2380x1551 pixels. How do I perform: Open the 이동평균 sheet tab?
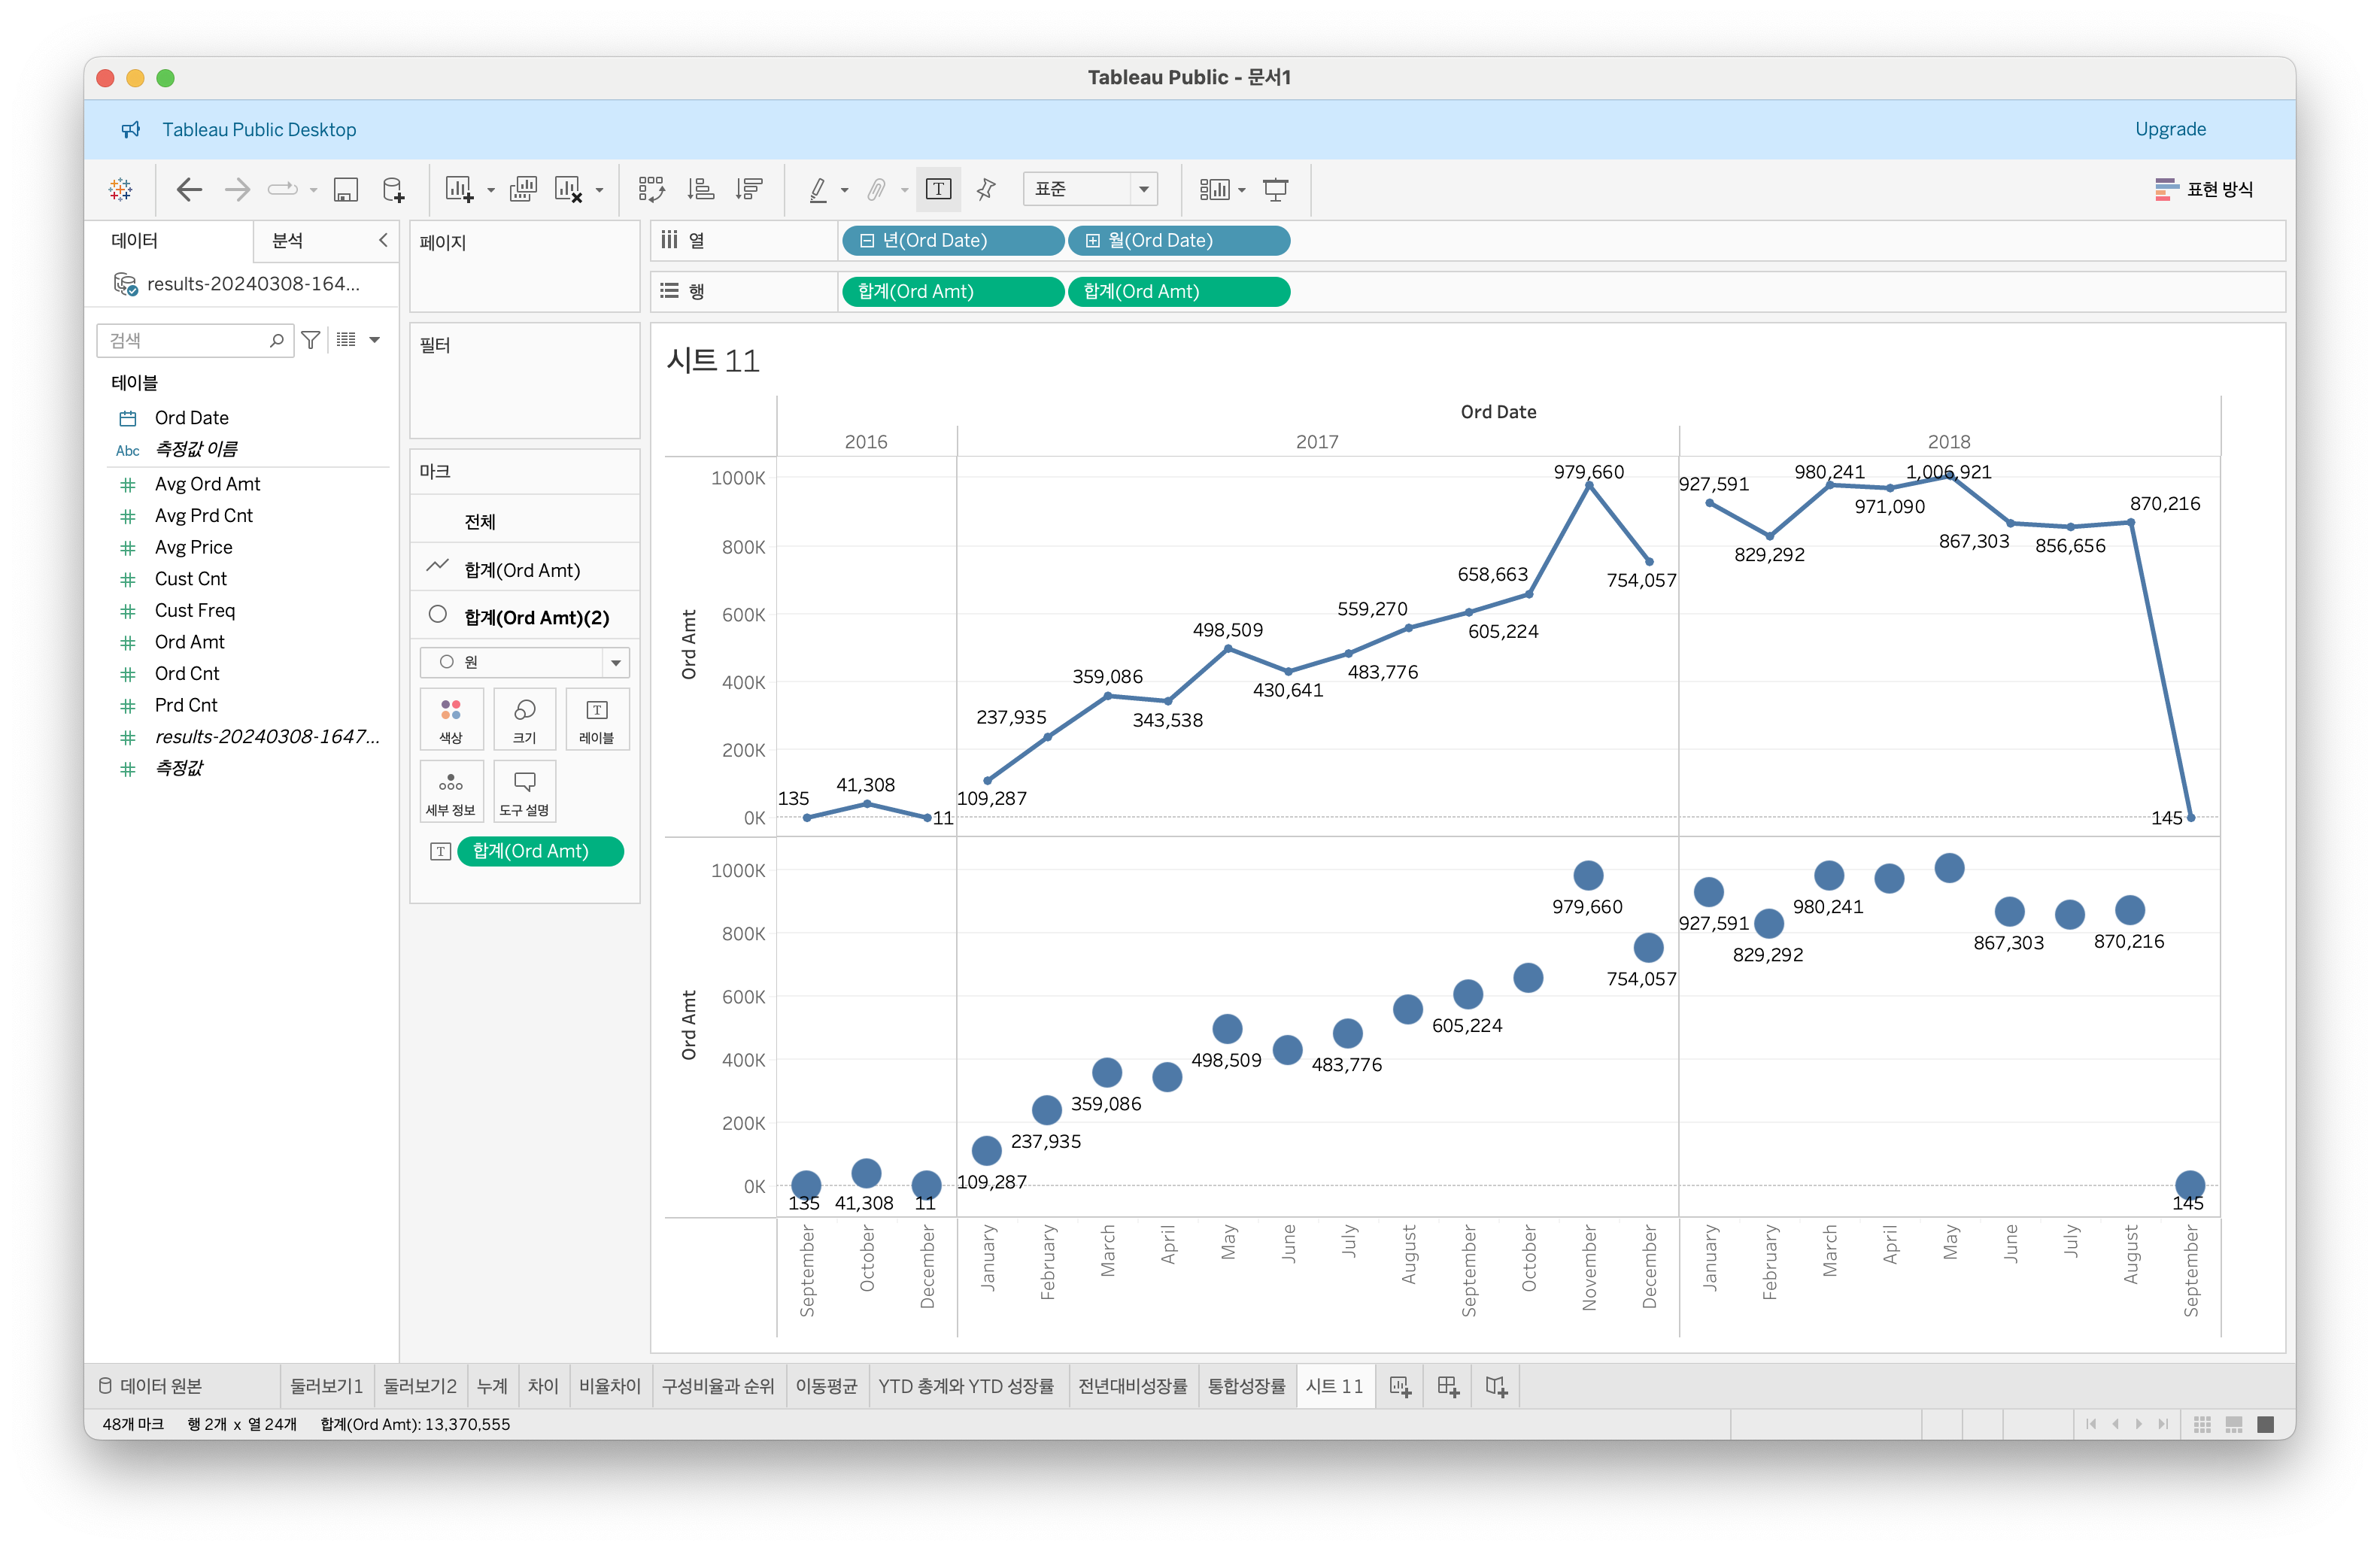point(826,1386)
